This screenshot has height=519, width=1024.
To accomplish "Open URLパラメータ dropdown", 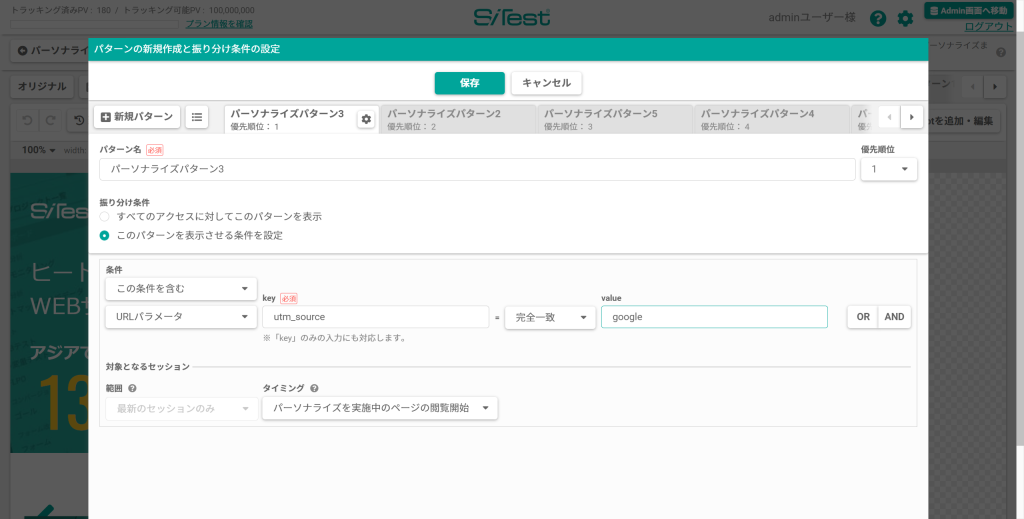I will (x=181, y=317).
